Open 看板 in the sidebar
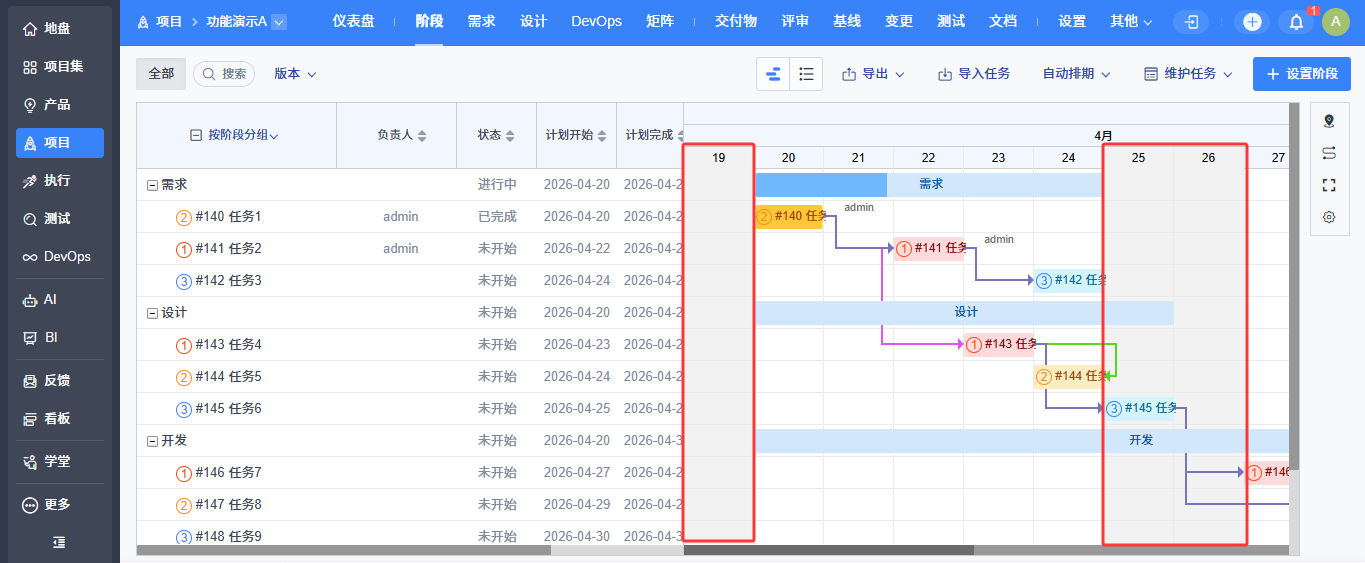 60,419
